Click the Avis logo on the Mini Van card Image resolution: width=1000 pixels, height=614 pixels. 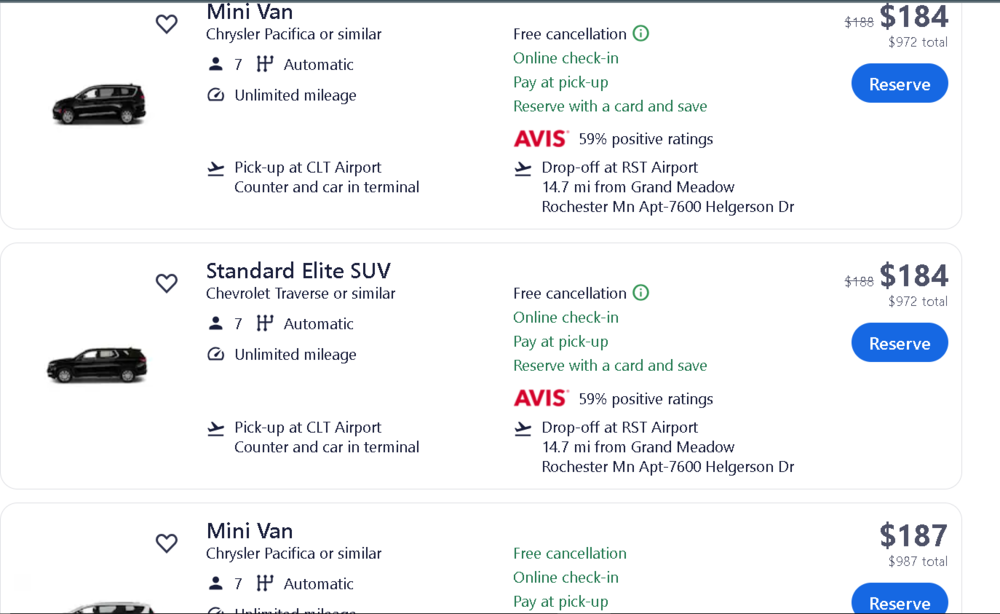tap(541, 139)
